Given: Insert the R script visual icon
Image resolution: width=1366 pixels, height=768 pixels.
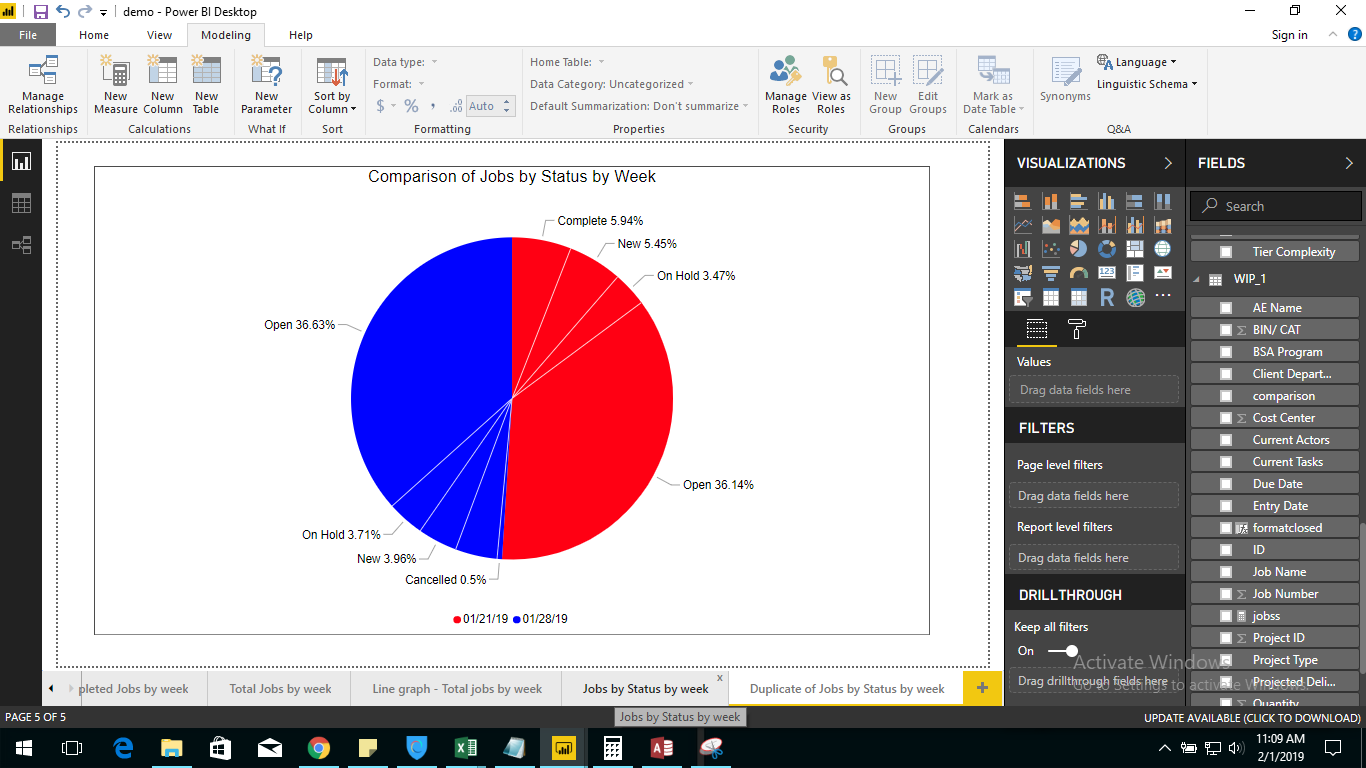Looking at the screenshot, I should pos(1107,297).
